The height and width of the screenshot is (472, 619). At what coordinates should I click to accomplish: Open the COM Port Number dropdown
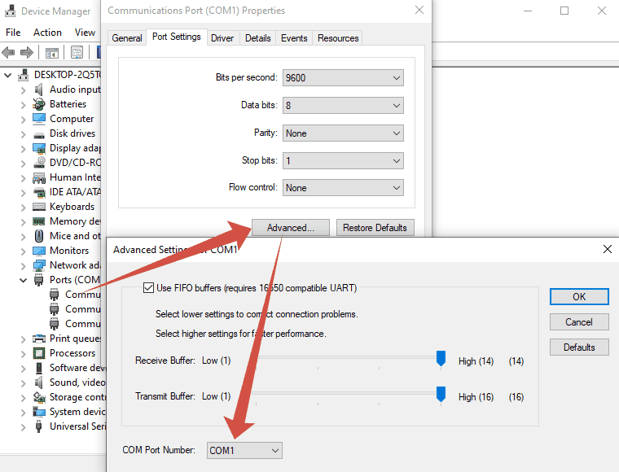click(245, 450)
